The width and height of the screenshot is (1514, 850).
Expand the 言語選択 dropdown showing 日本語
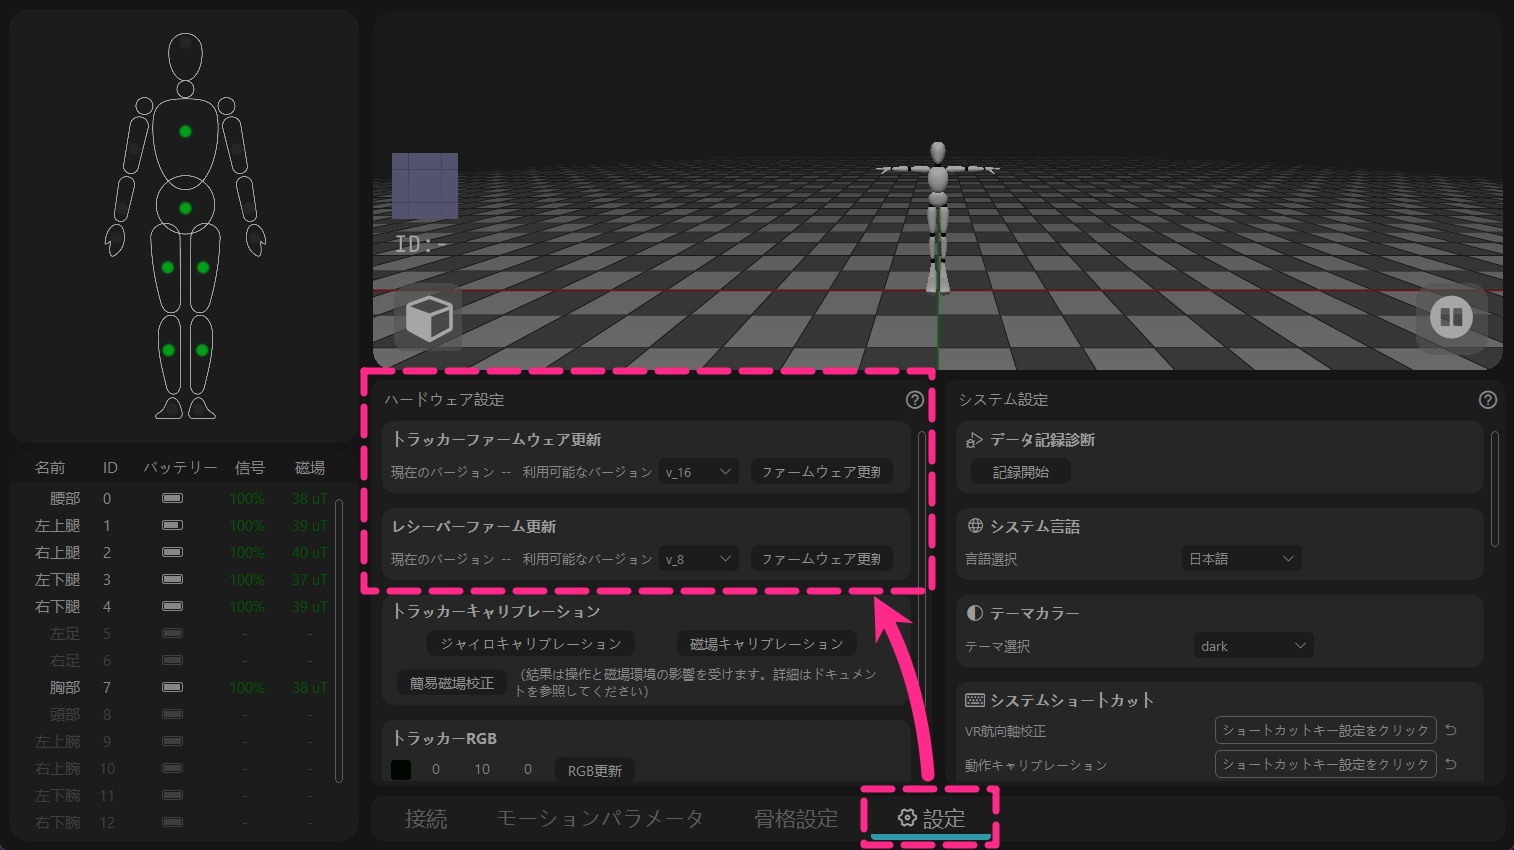tap(1241, 559)
